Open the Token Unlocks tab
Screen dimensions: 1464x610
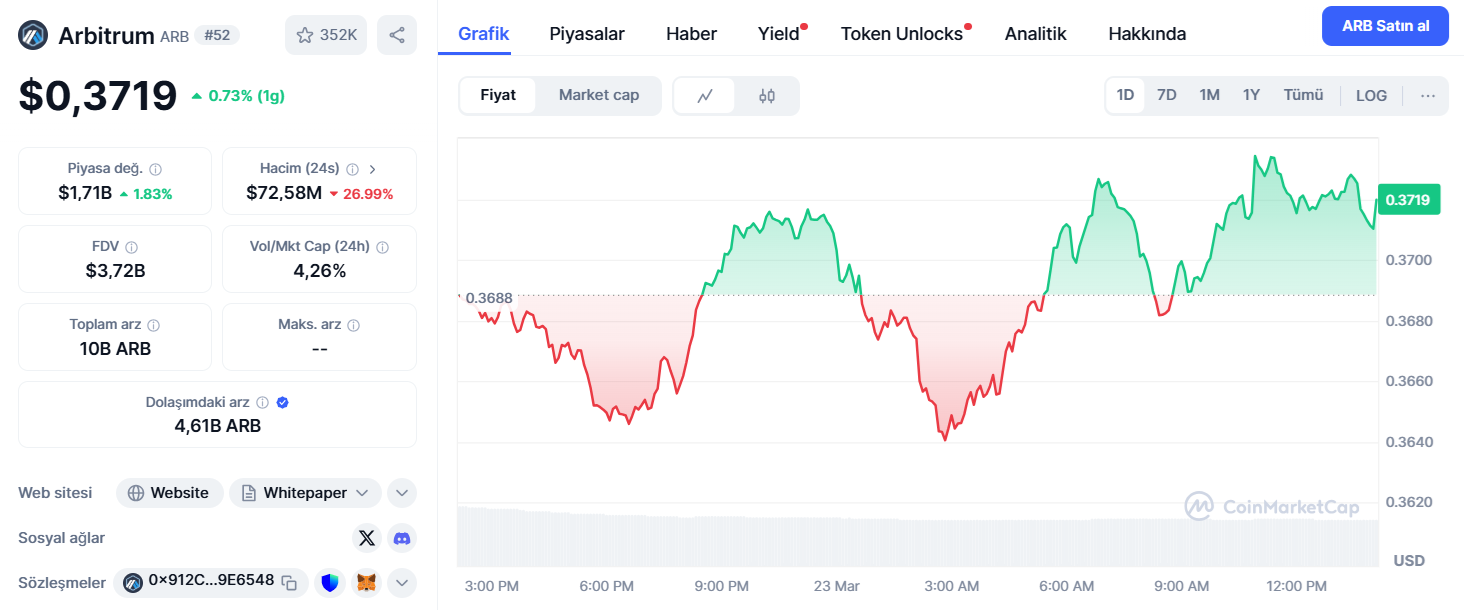click(902, 34)
